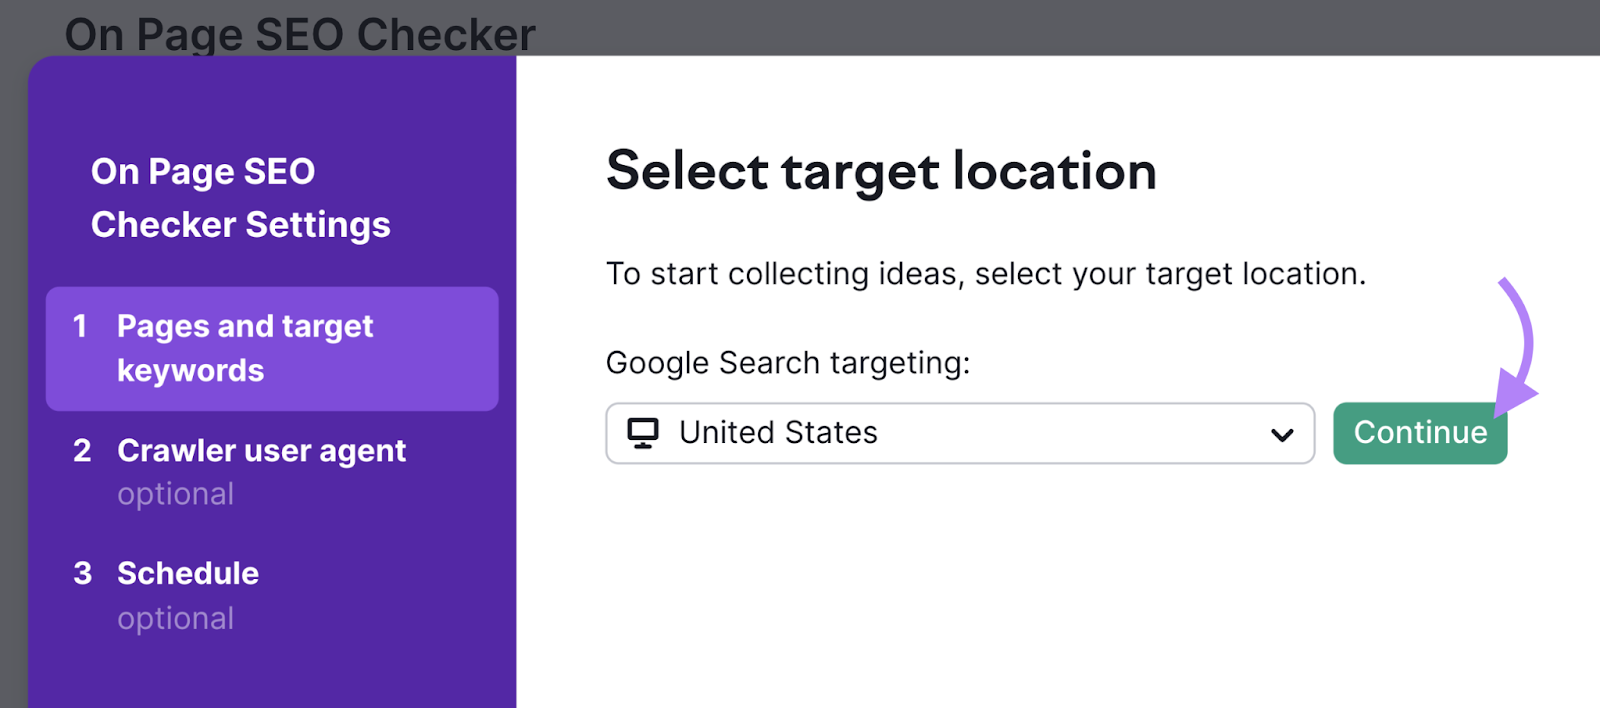Viewport: 1600px width, 708px height.
Task: Open the Google Search targeting dropdown chevron
Action: click(x=1280, y=434)
